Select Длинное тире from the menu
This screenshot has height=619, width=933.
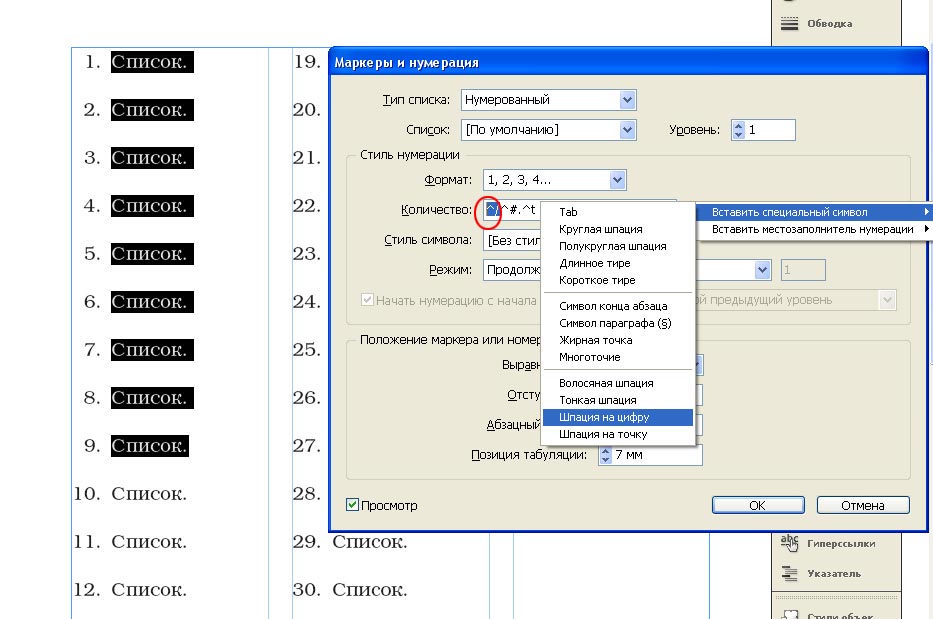(618, 263)
